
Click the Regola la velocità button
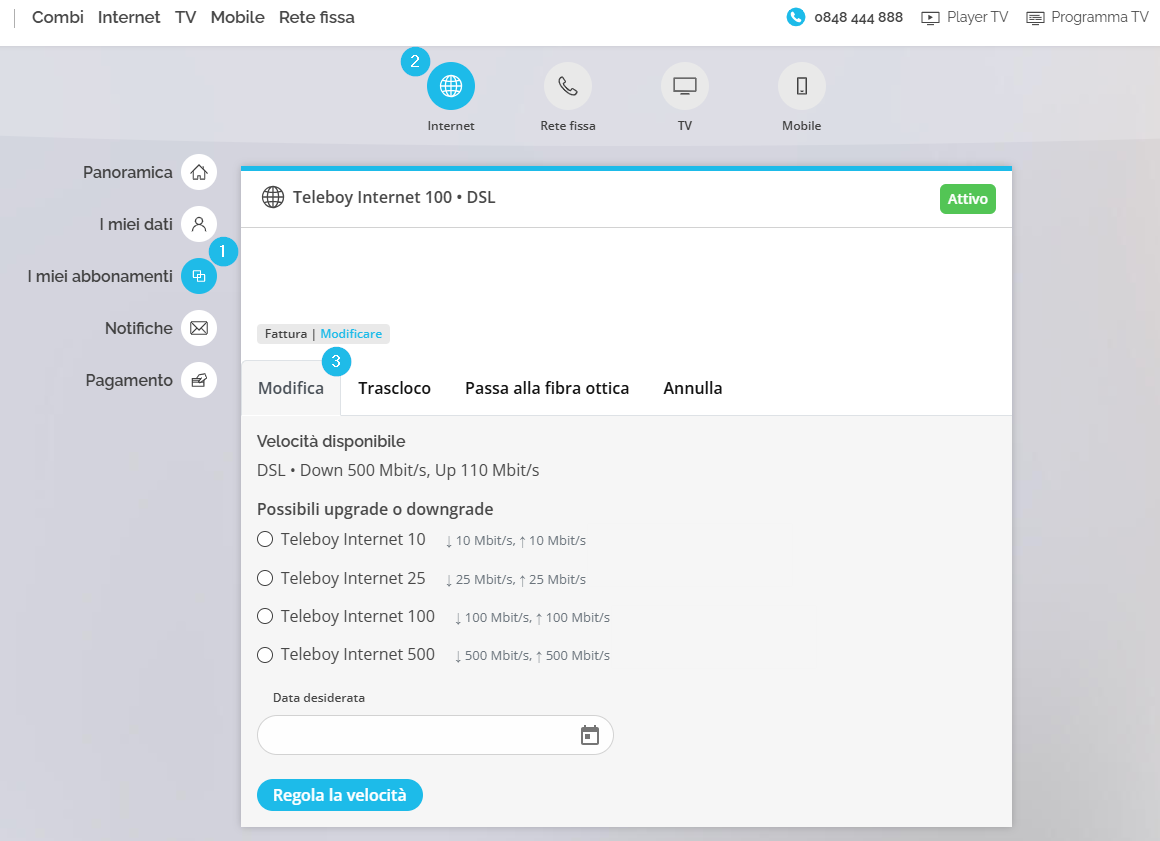pos(340,795)
